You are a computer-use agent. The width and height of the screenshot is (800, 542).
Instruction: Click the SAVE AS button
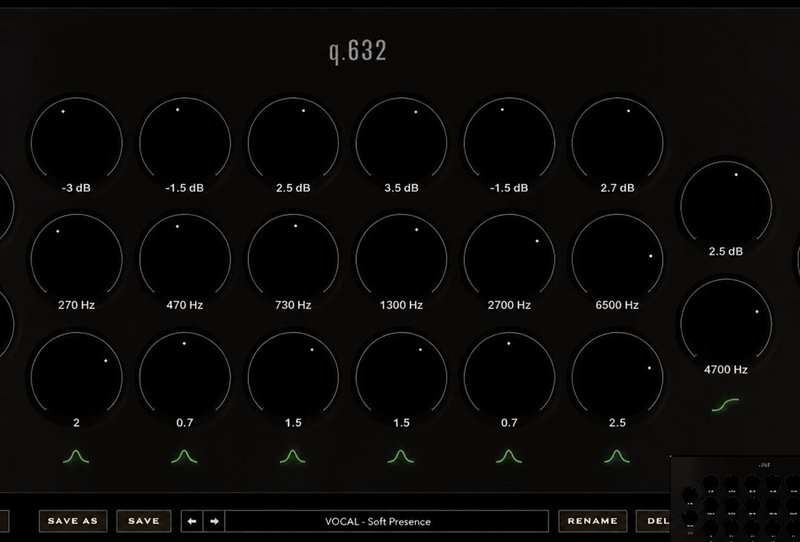pyautogui.click(x=73, y=521)
